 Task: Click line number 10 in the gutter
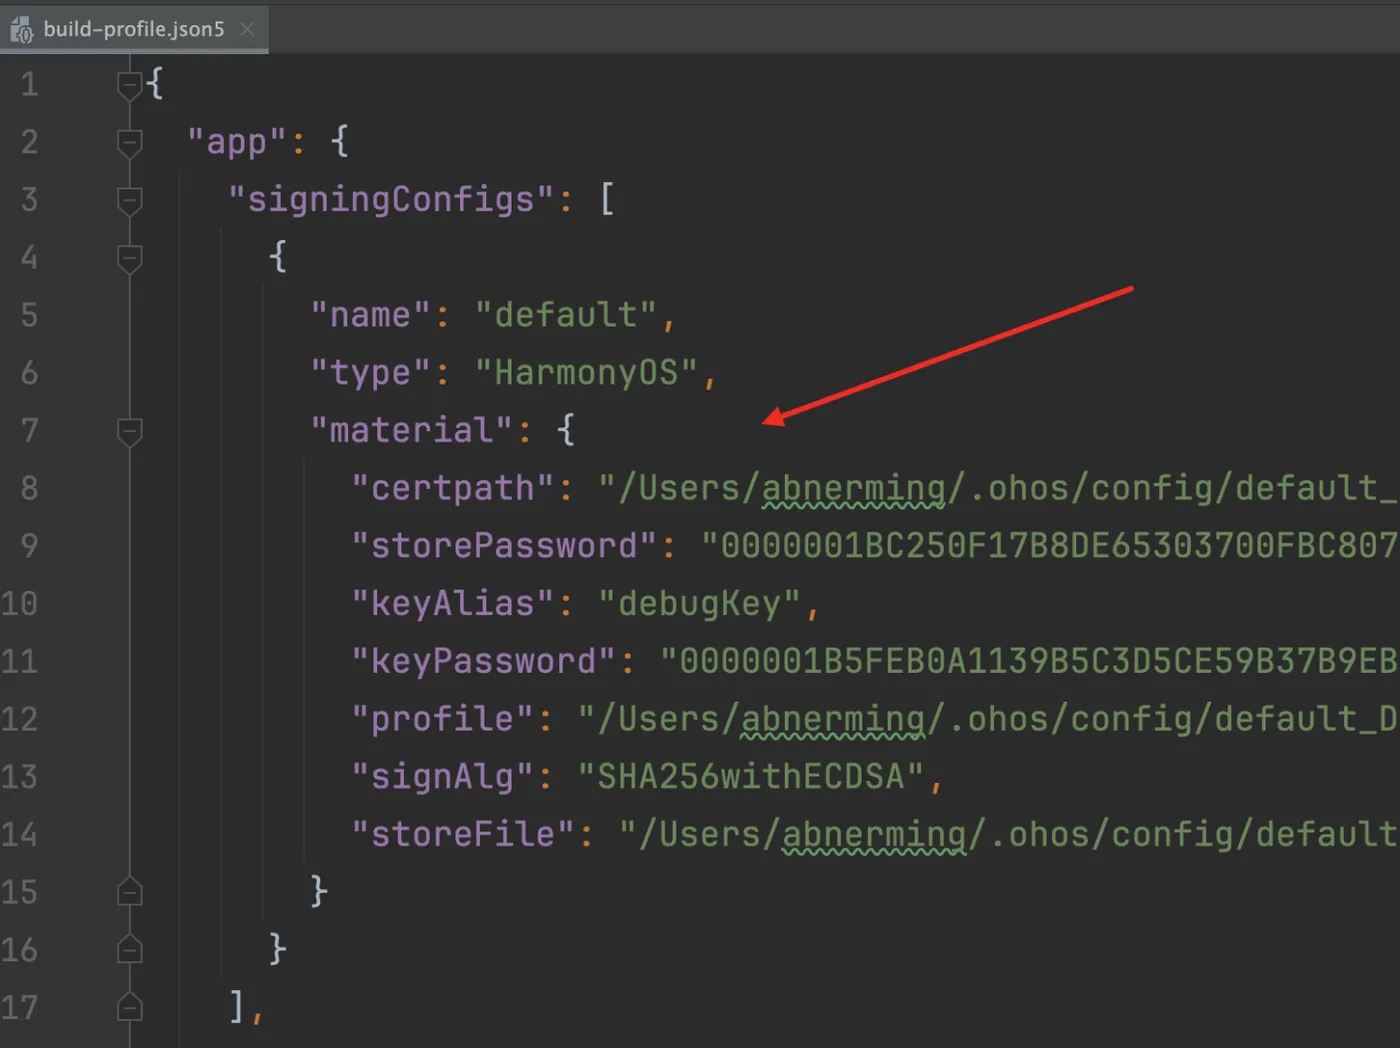[x=19, y=603]
